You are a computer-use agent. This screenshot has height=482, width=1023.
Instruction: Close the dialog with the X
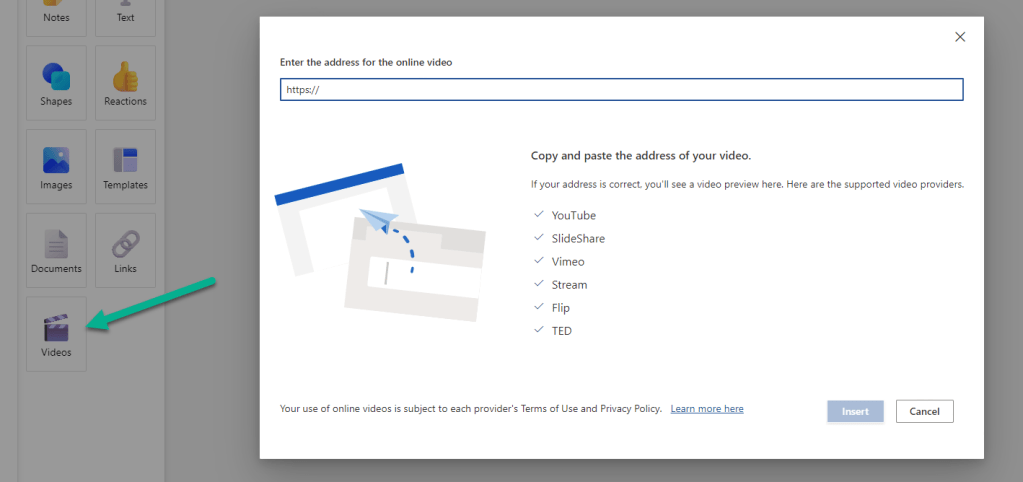960,37
